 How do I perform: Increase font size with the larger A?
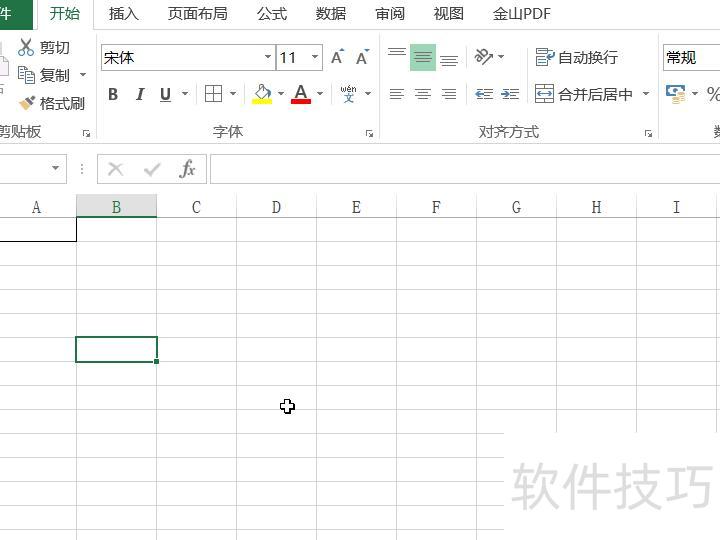(x=338, y=57)
